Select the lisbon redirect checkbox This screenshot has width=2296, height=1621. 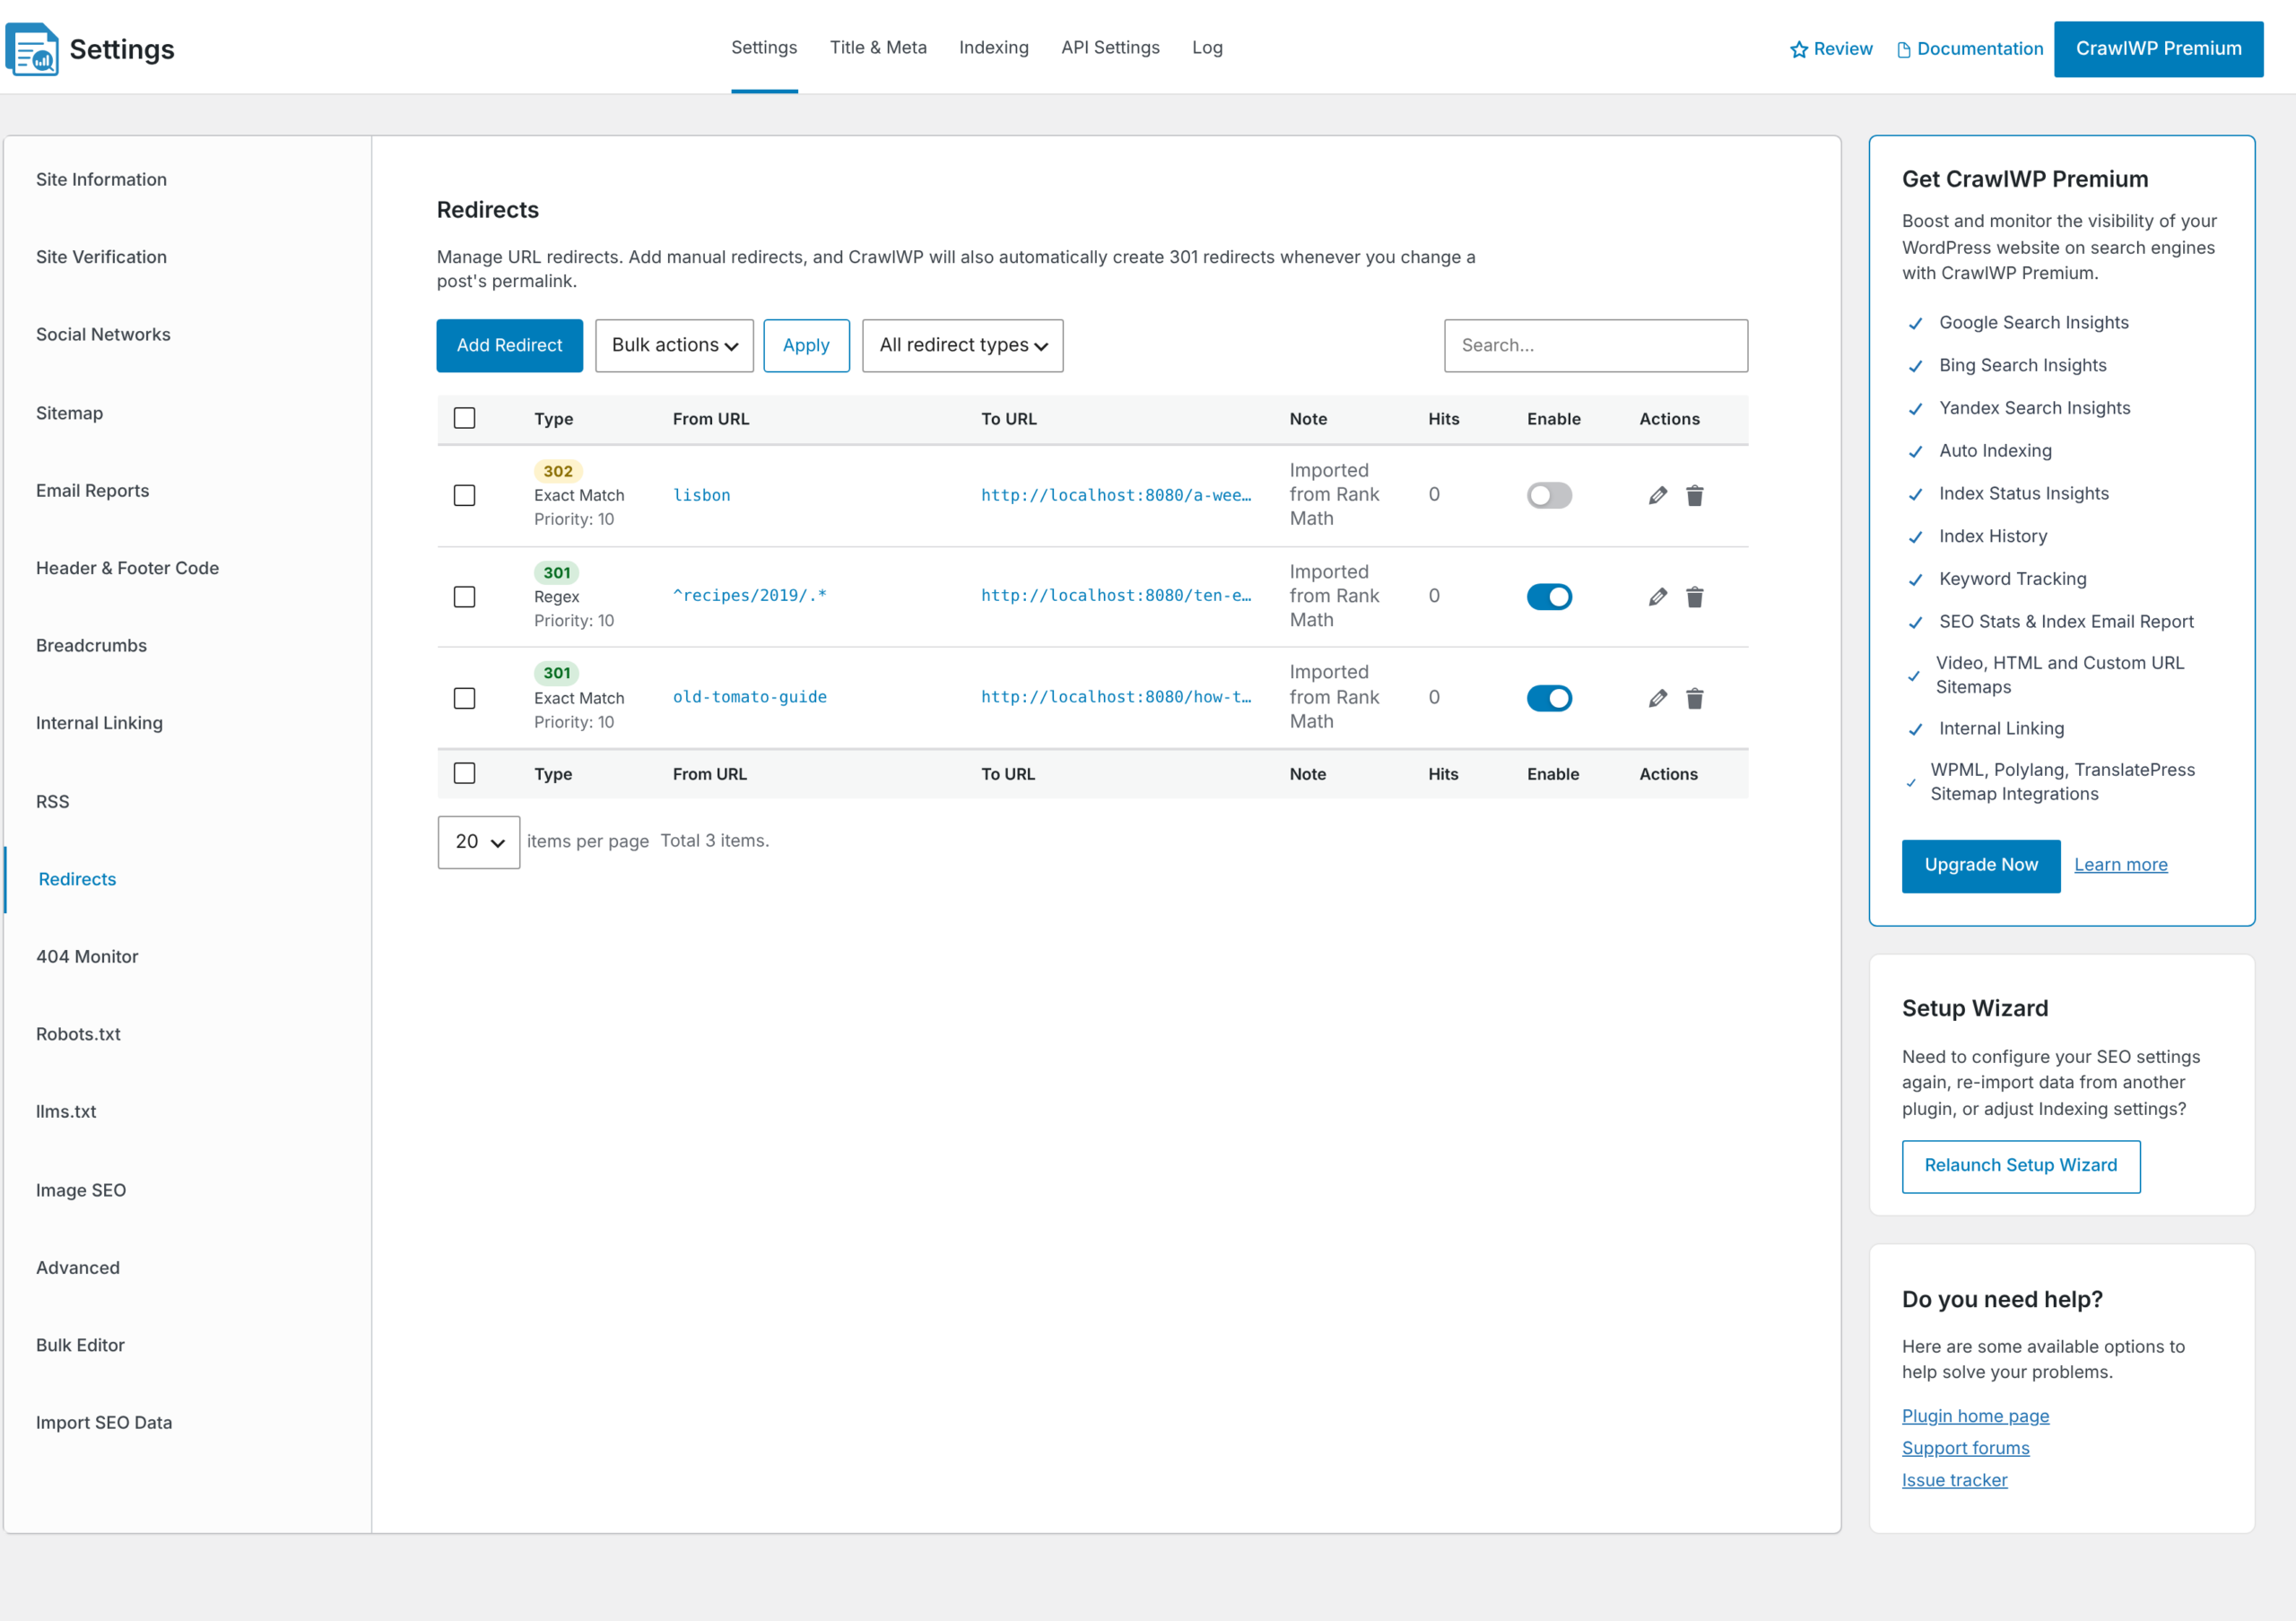pyautogui.click(x=464, y=495)
